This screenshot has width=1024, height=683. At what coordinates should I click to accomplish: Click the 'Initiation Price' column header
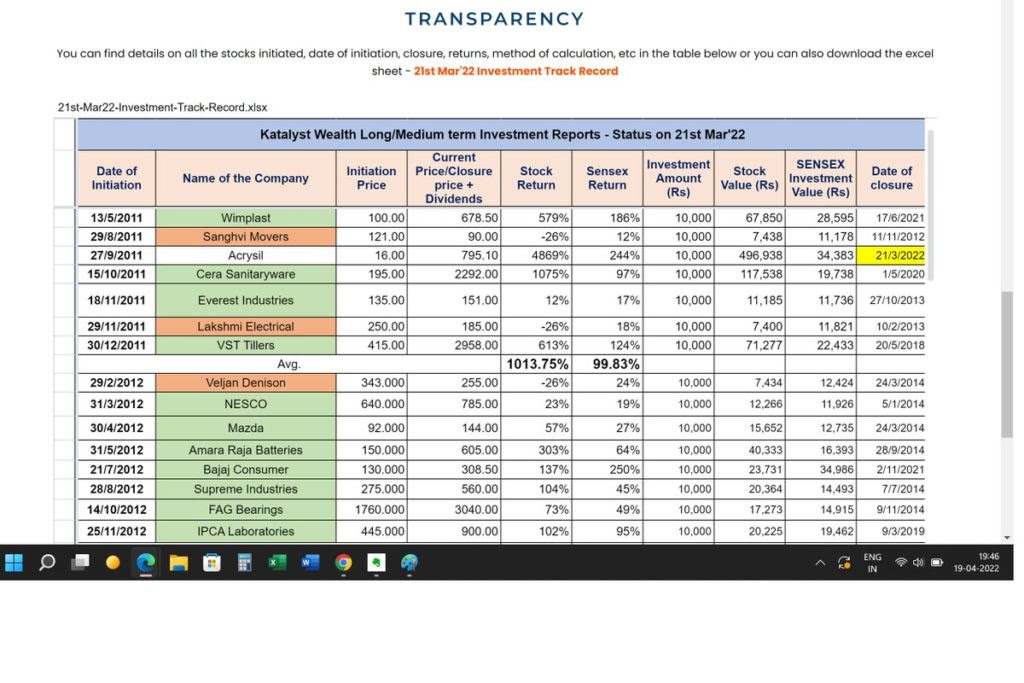(371, 178)
